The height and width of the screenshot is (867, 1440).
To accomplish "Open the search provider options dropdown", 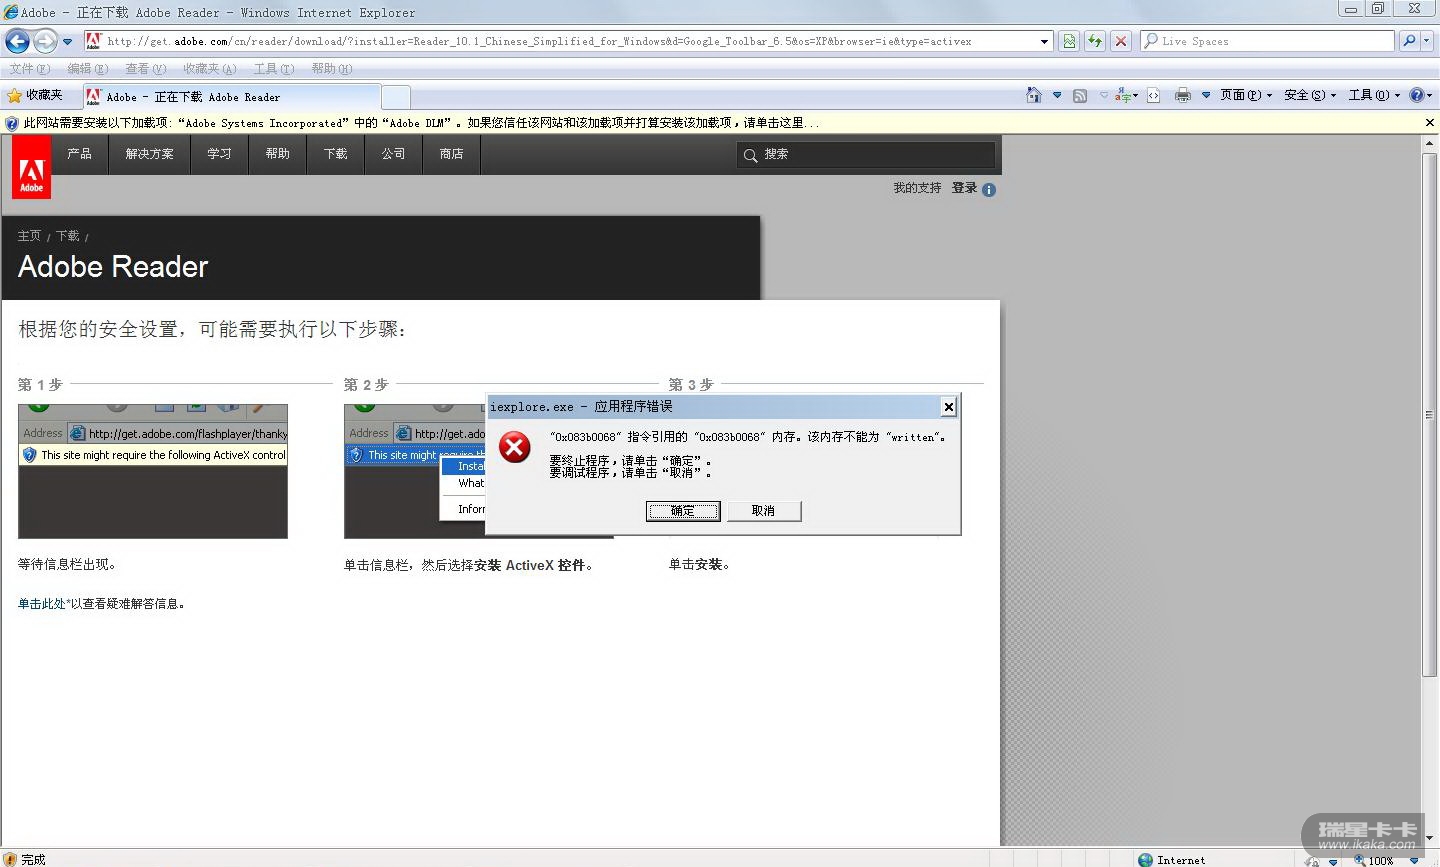I will [x=1427, y=42].
